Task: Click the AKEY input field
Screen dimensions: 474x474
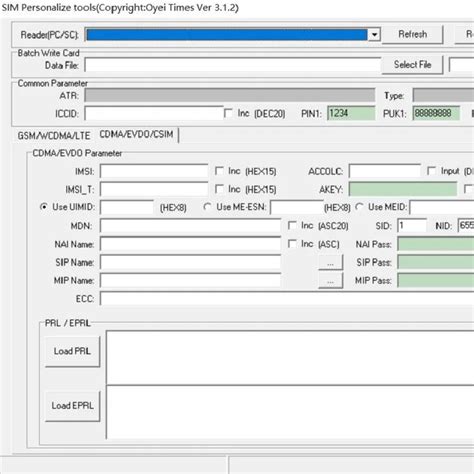Action: [x=403, y=189]
